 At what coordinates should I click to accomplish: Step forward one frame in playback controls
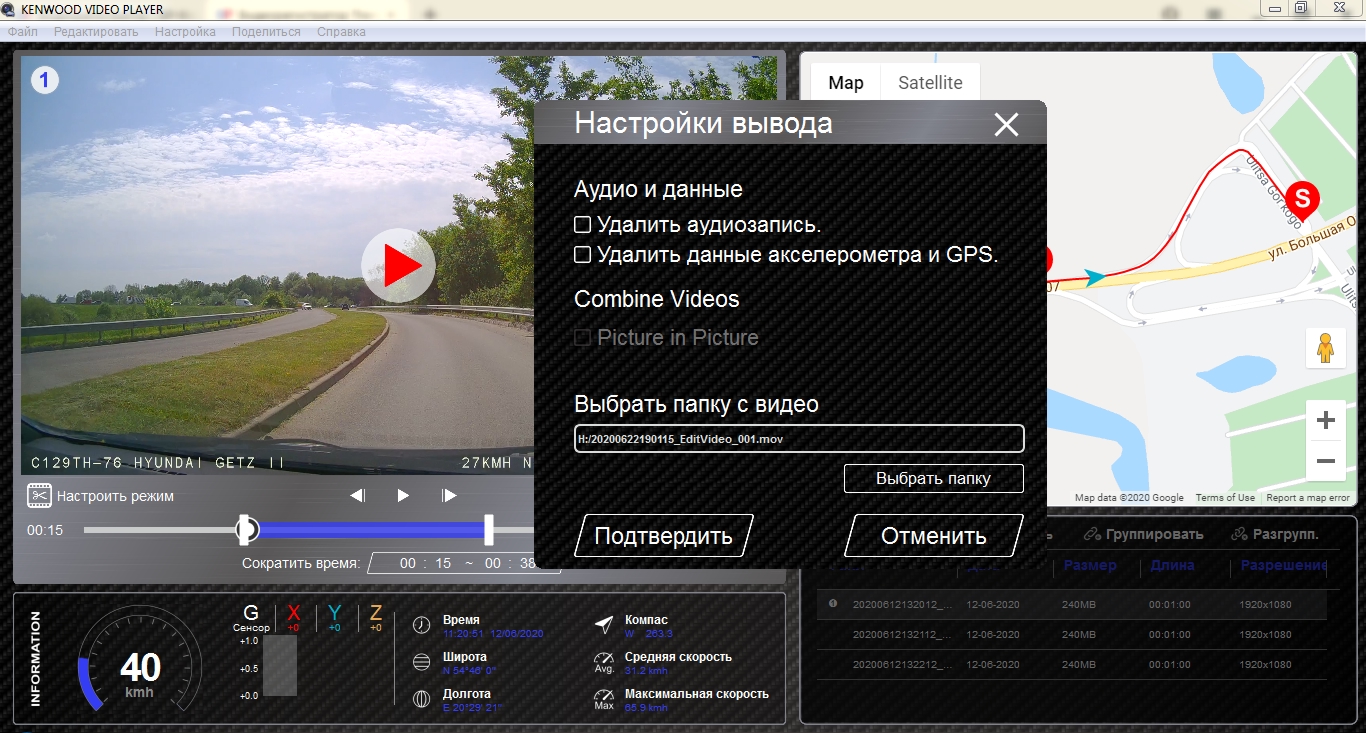click(449, 495)
